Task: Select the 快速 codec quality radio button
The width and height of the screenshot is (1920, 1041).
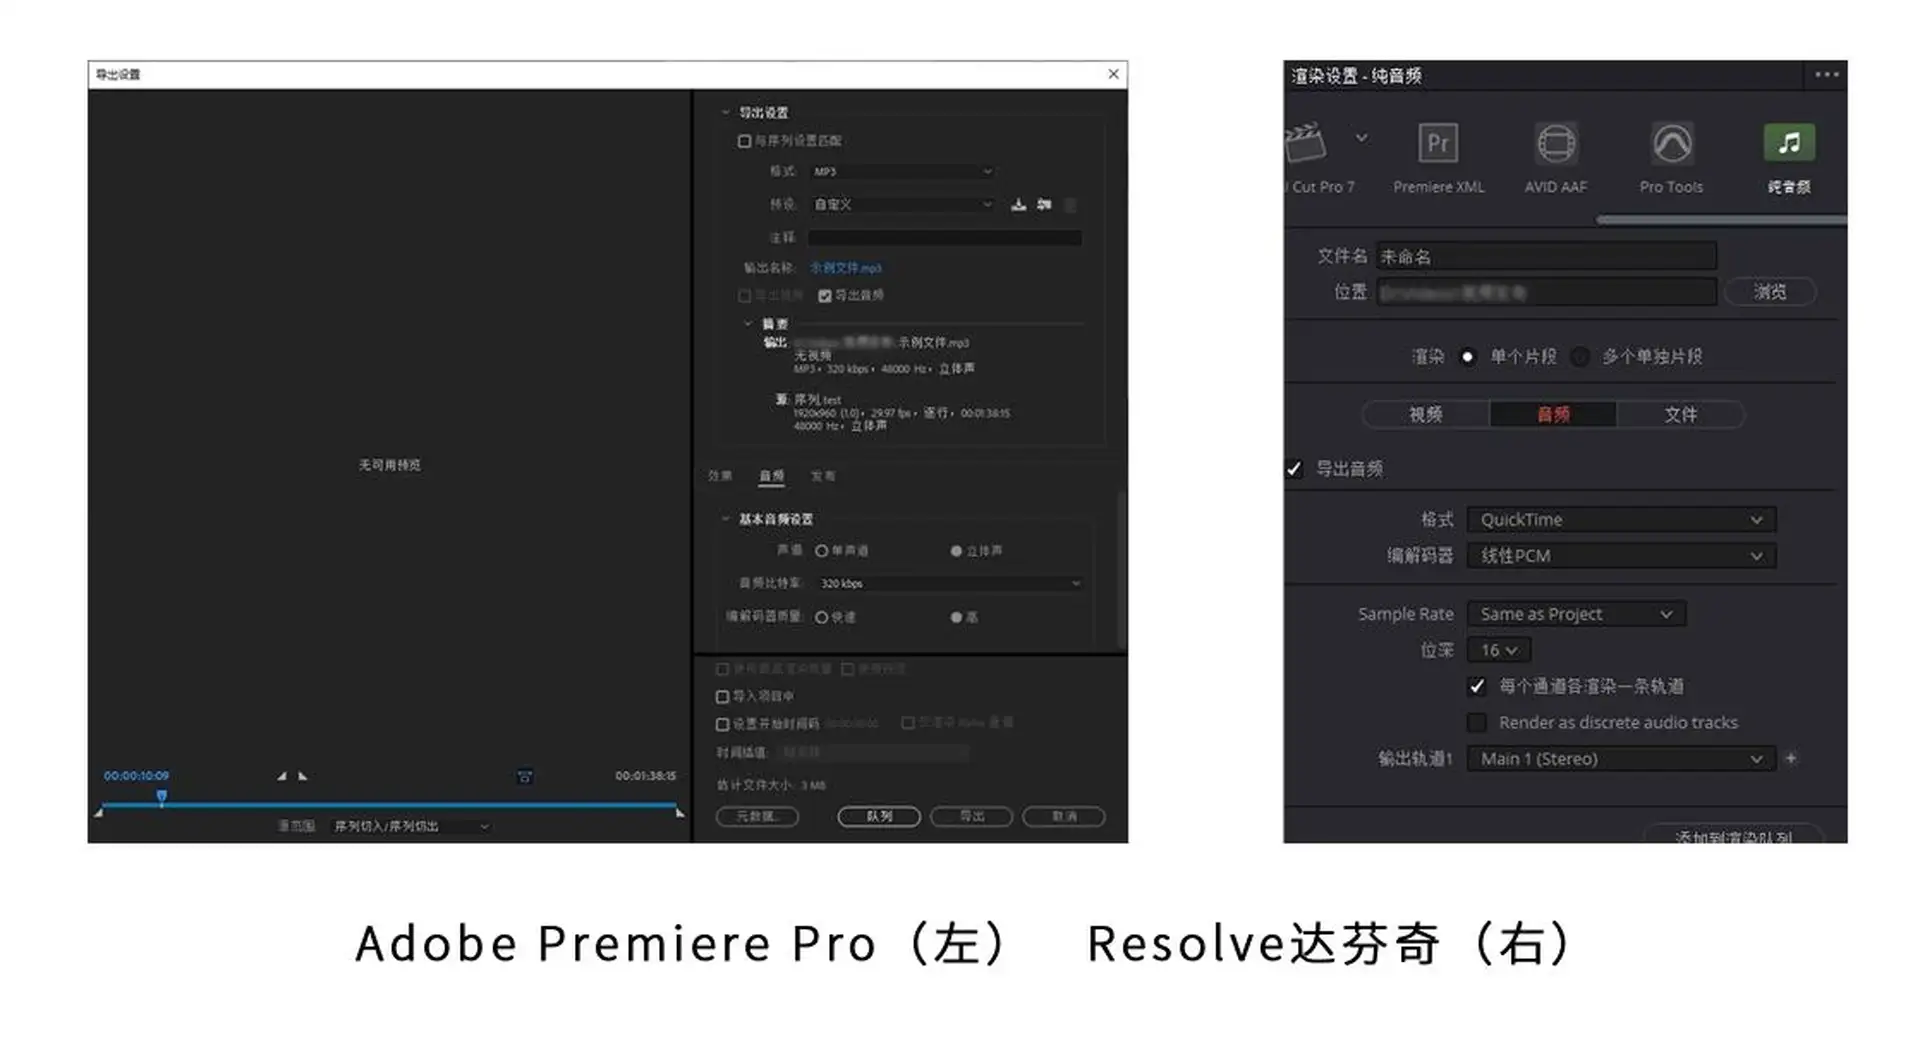Action: (822, 618)
